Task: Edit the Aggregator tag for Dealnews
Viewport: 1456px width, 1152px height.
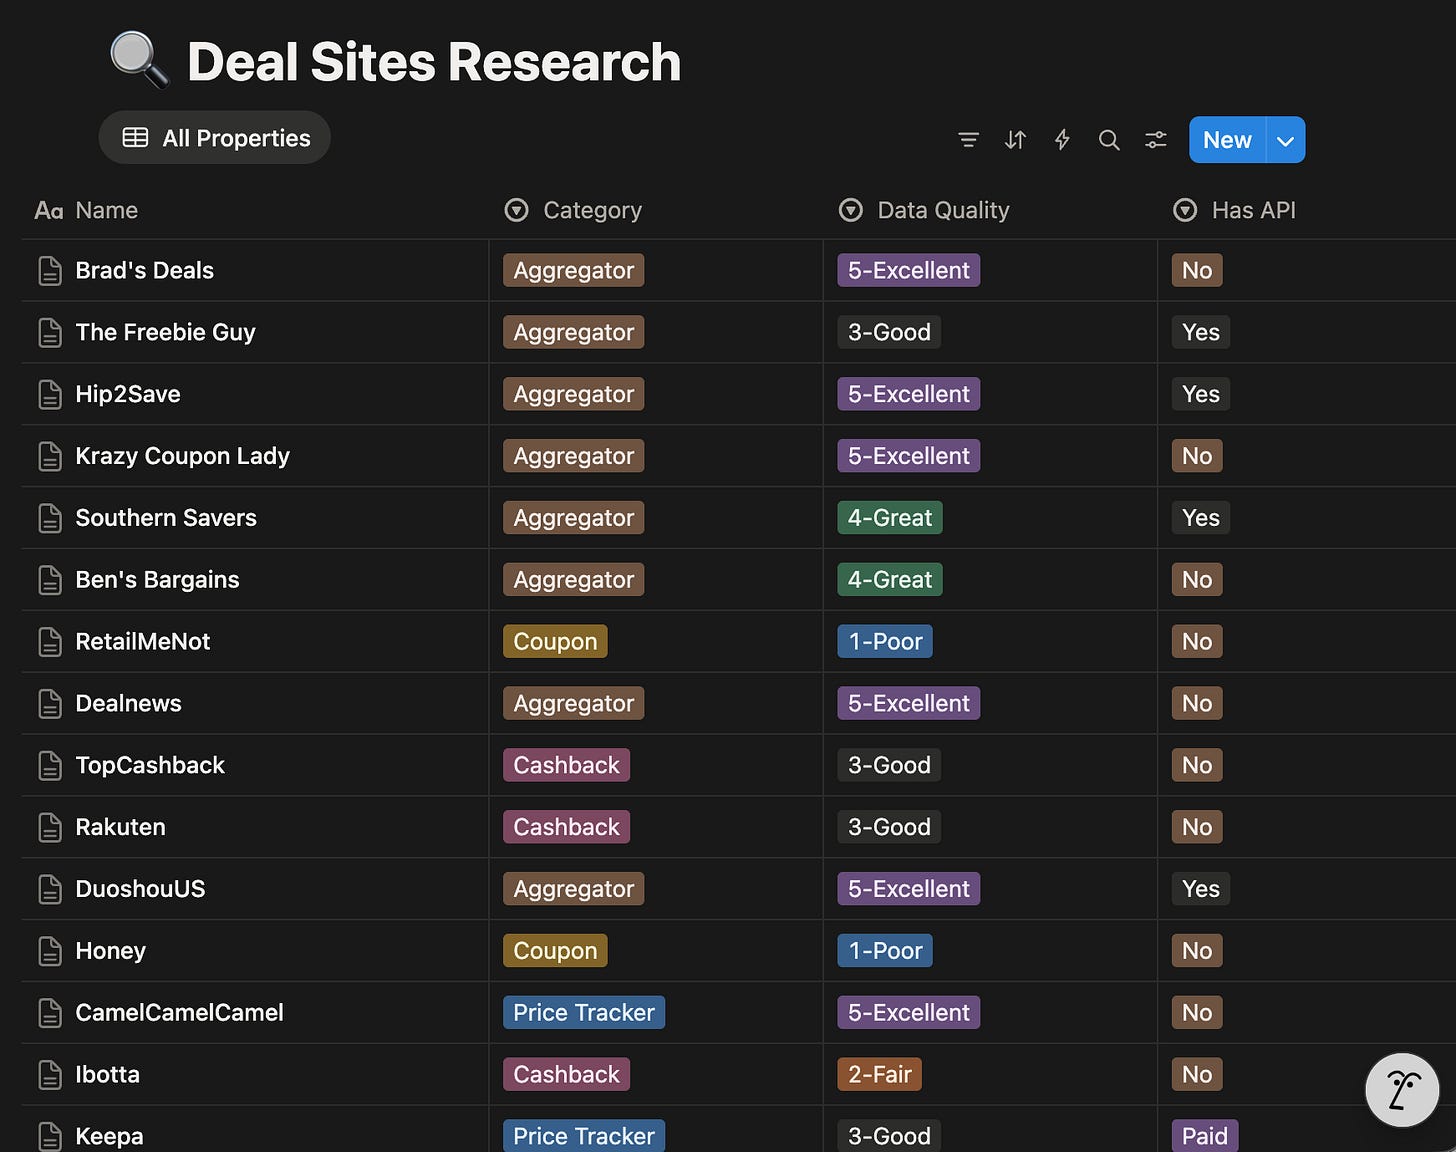Action: [574, 703]
